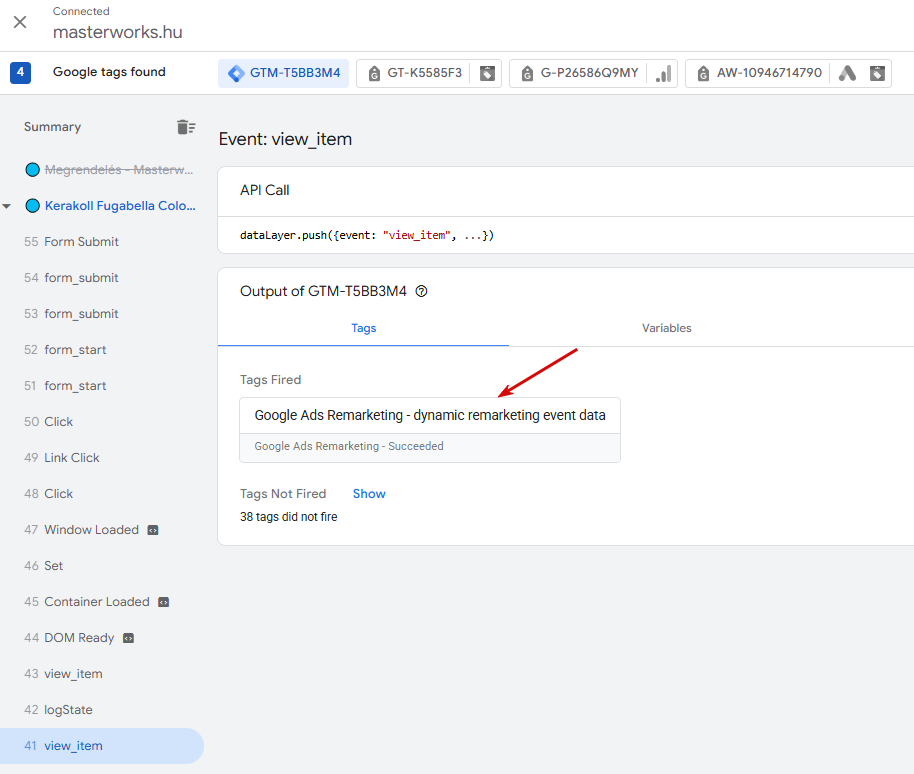The height and width of the screenshot is (774, 914).
Task: Click tag icon at right of AW-10946714790
Action: coord(877,73)
